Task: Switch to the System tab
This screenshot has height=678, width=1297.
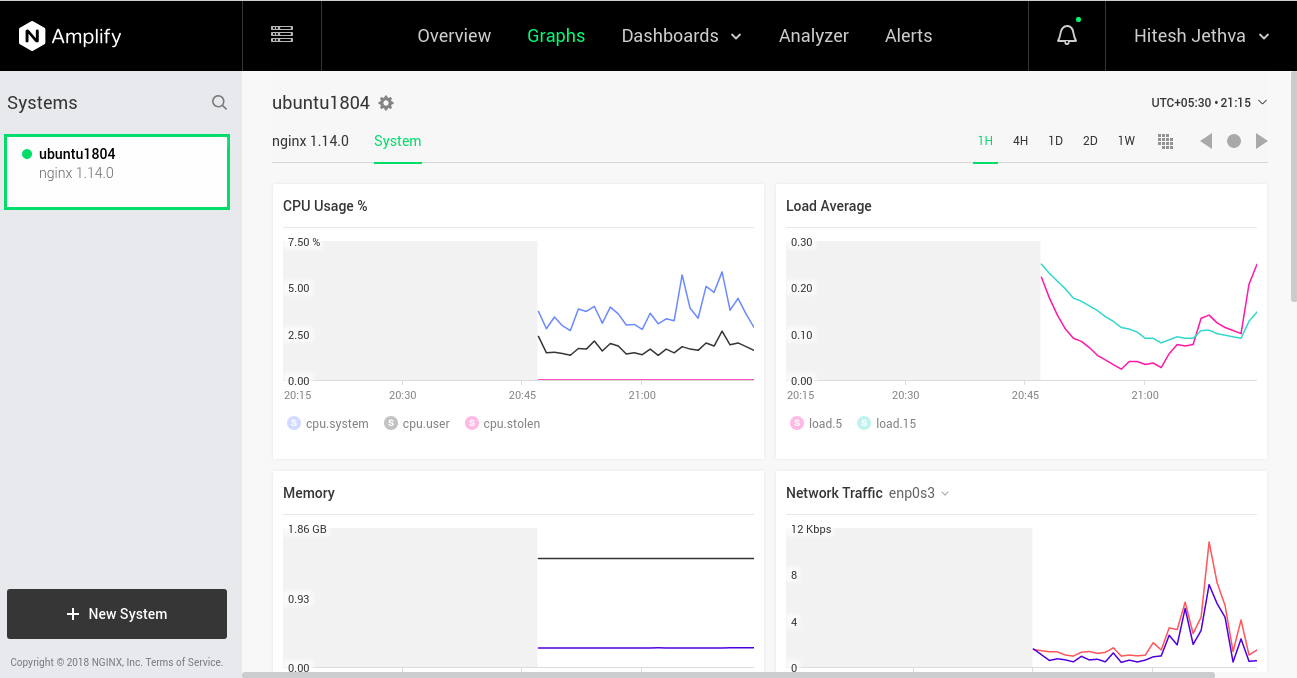Action: click(x=397, y=141)
